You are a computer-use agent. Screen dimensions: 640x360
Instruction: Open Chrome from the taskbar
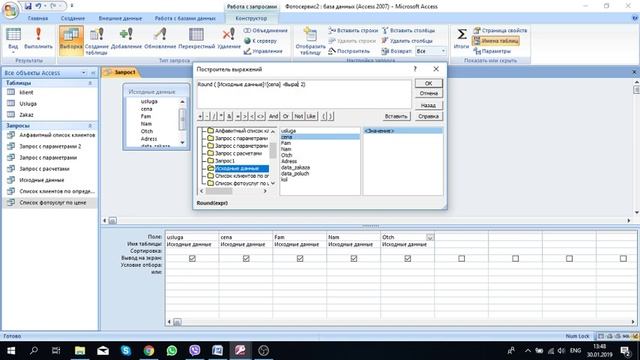[149, 350]
